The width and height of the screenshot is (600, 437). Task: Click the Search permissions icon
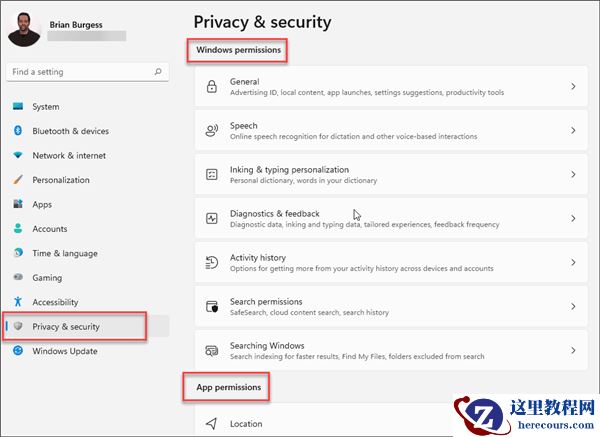(211, 306)
